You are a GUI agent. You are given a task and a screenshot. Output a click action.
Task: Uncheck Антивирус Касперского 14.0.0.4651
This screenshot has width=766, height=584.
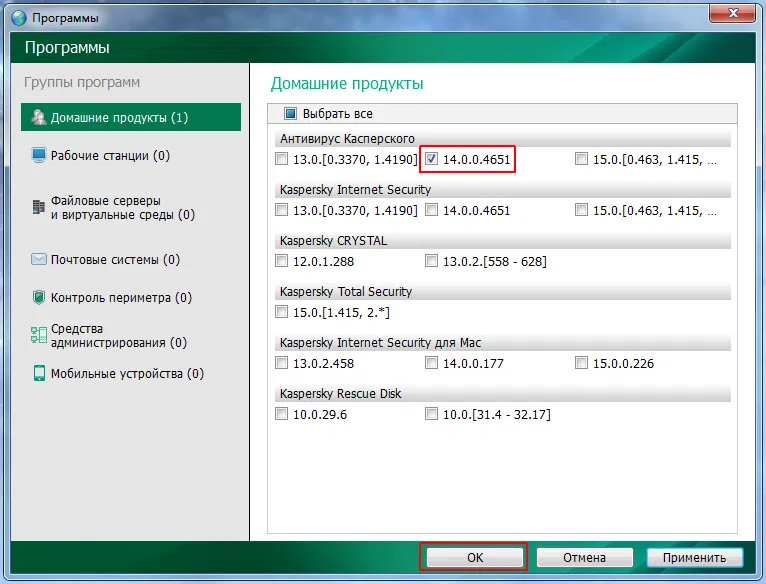431,159
